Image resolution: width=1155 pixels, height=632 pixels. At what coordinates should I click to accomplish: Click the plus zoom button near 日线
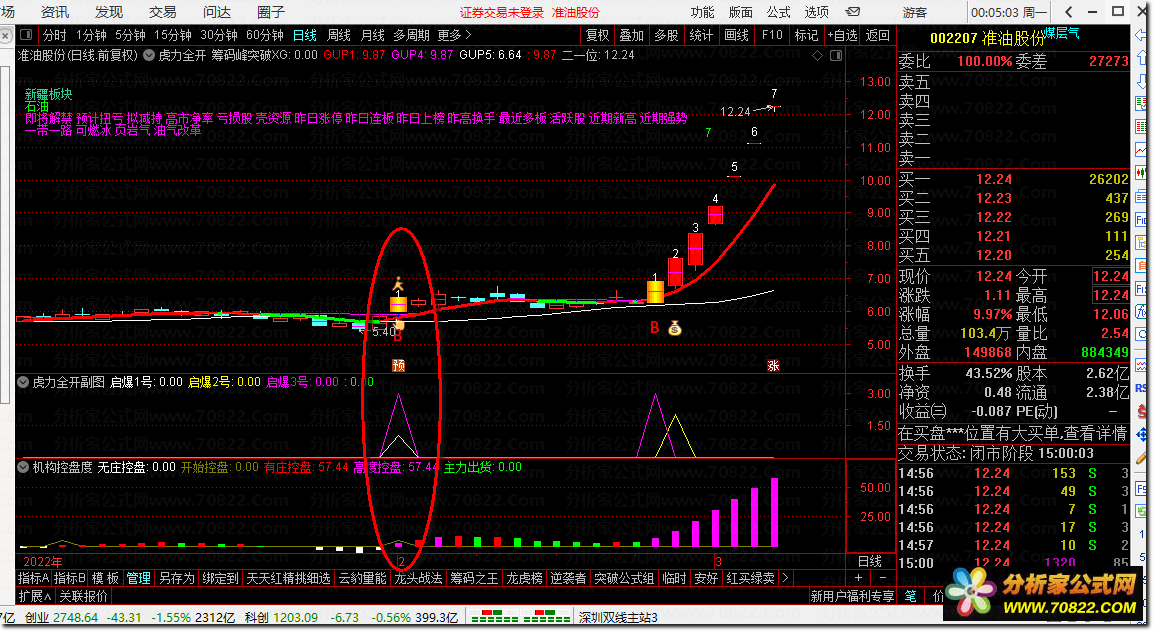pos(859,578)
